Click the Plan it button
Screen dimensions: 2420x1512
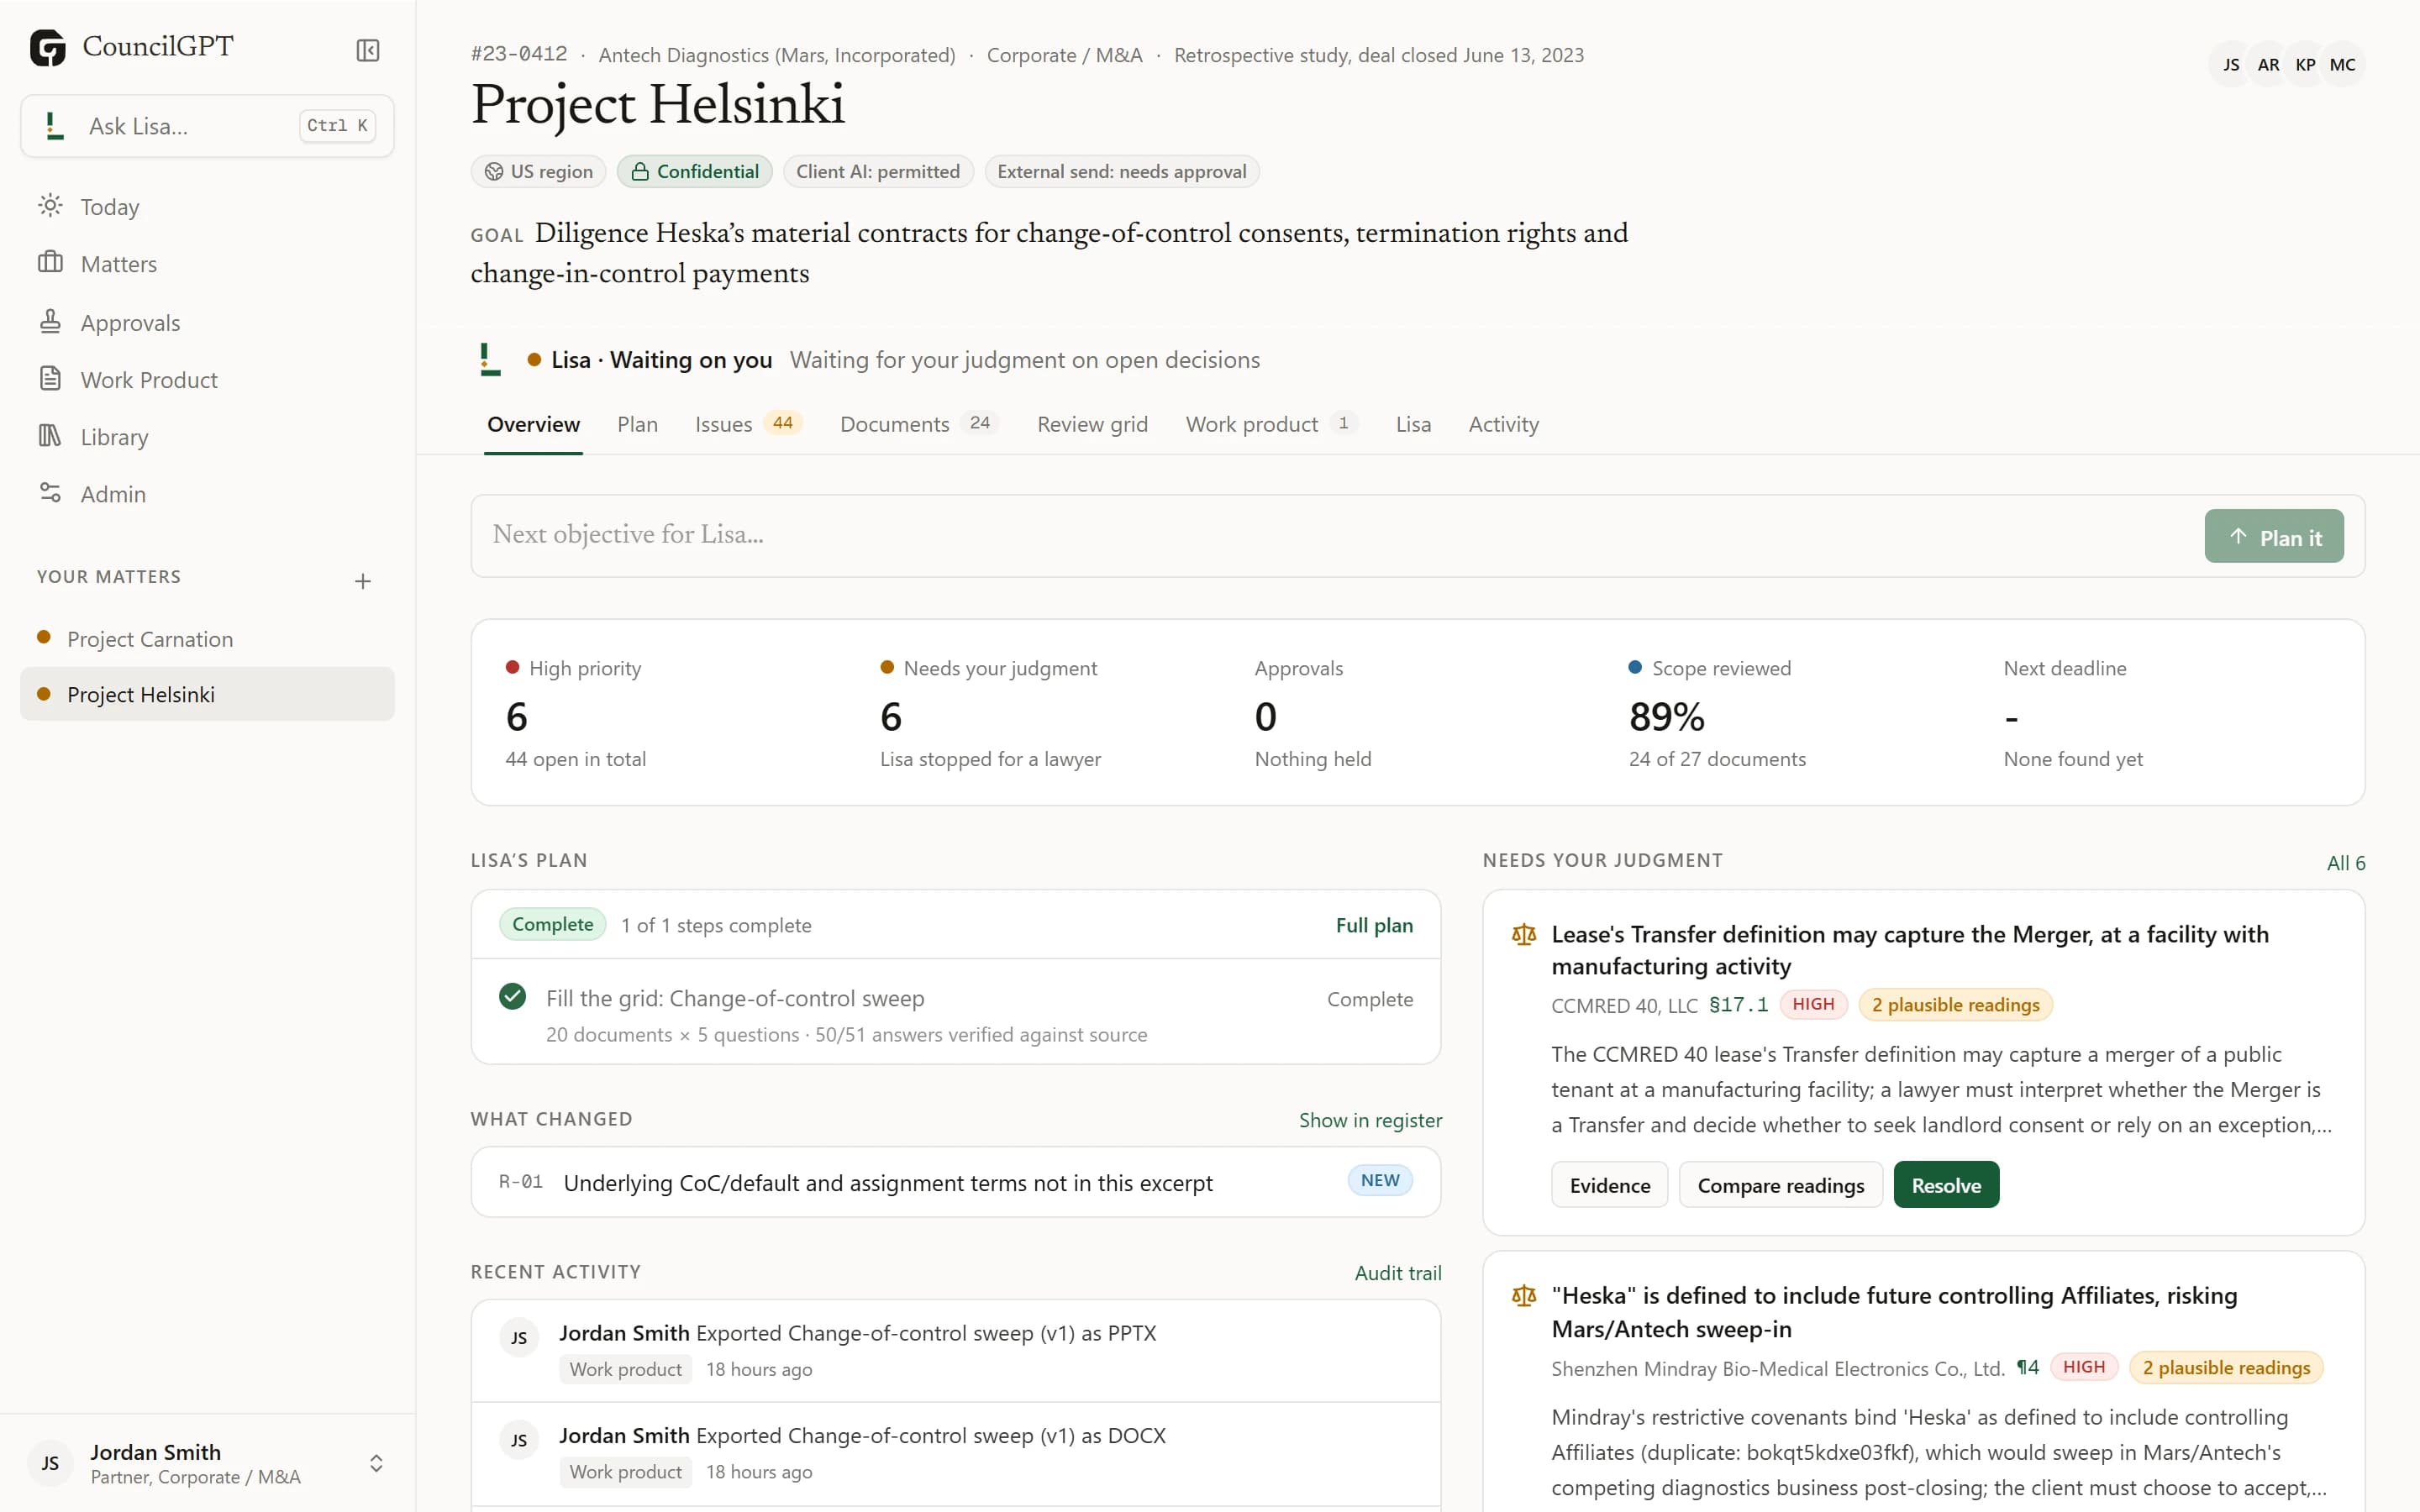coord(2273,537)
